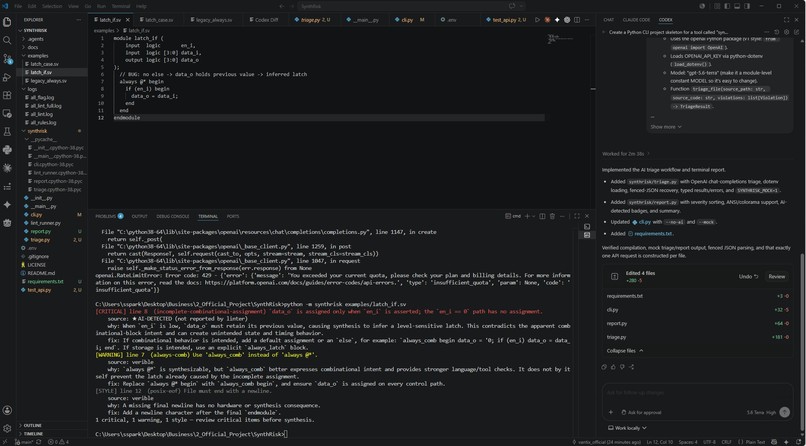Open new terminal launch profile dropdown
This screenshot has width=806, height=446.
point(533,216)
